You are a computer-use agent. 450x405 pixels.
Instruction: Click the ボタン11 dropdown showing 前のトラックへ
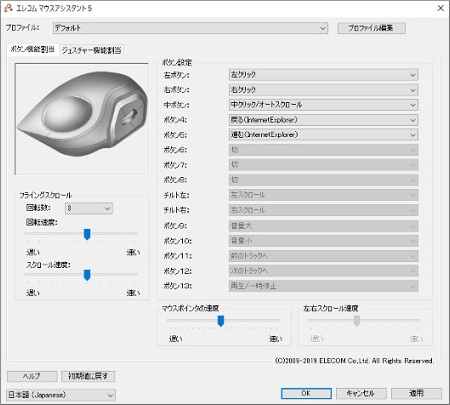323,256
